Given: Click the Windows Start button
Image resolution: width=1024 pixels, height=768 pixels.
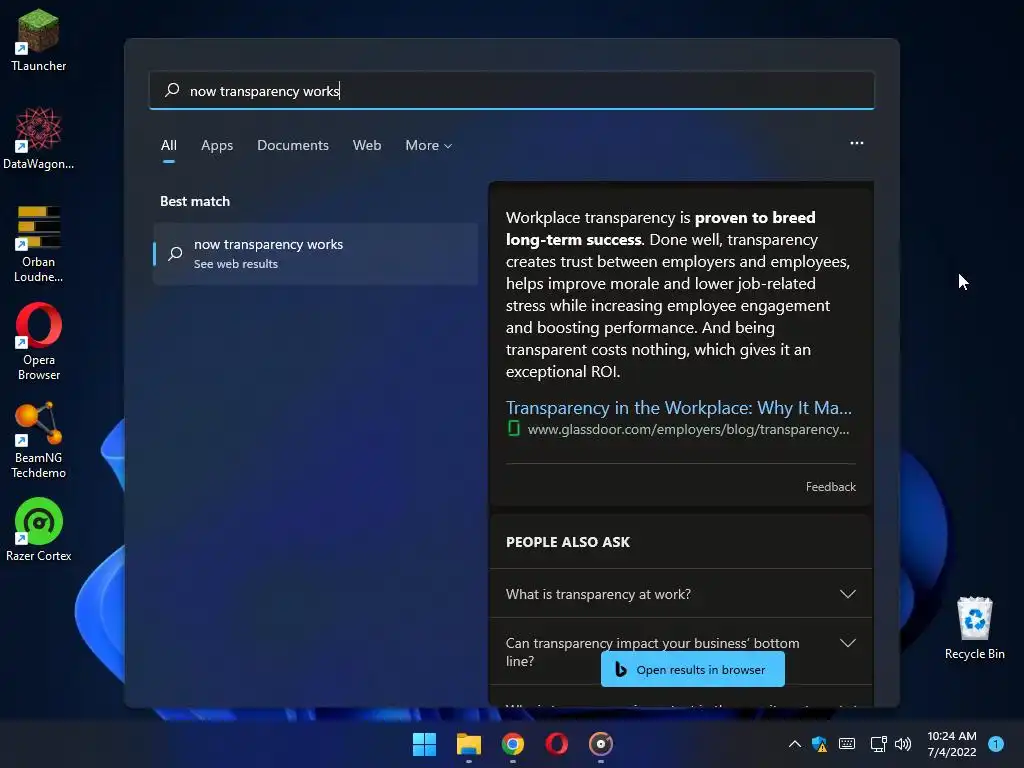Looking at the screenshot, I should pos(424,744).
